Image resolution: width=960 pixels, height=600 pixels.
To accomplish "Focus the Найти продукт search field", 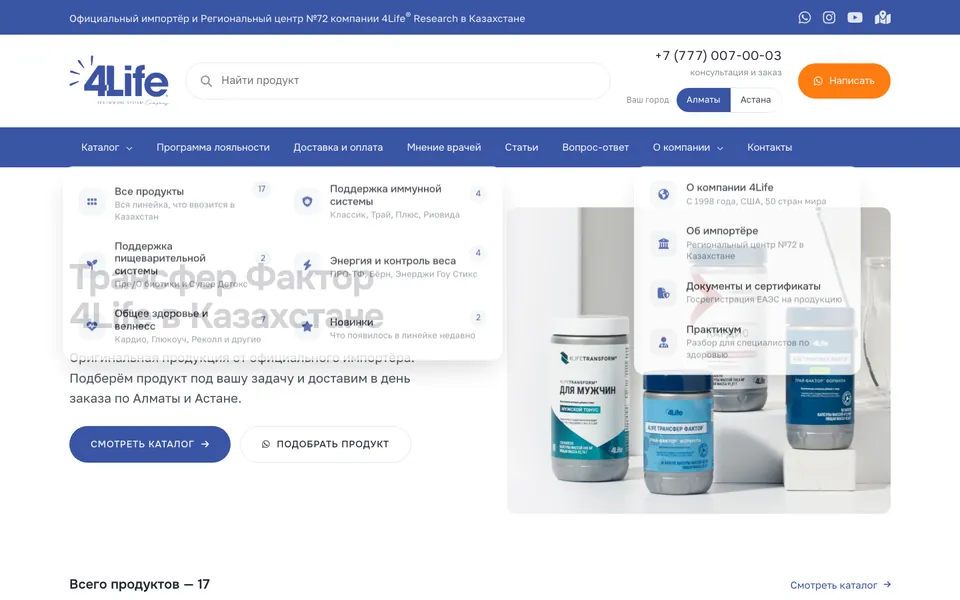I will pos(398,81).
